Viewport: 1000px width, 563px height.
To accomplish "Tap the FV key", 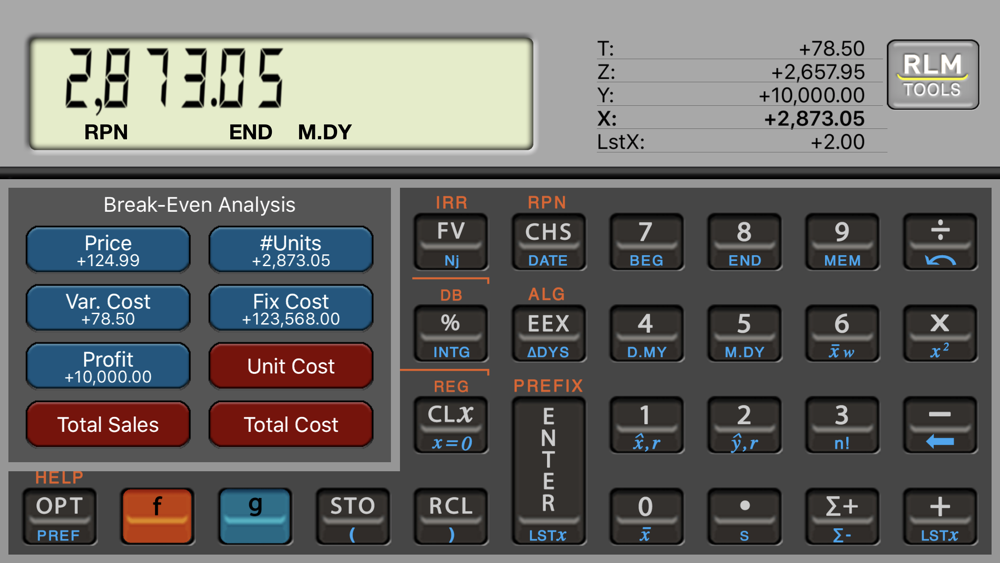I will point(451,242).
